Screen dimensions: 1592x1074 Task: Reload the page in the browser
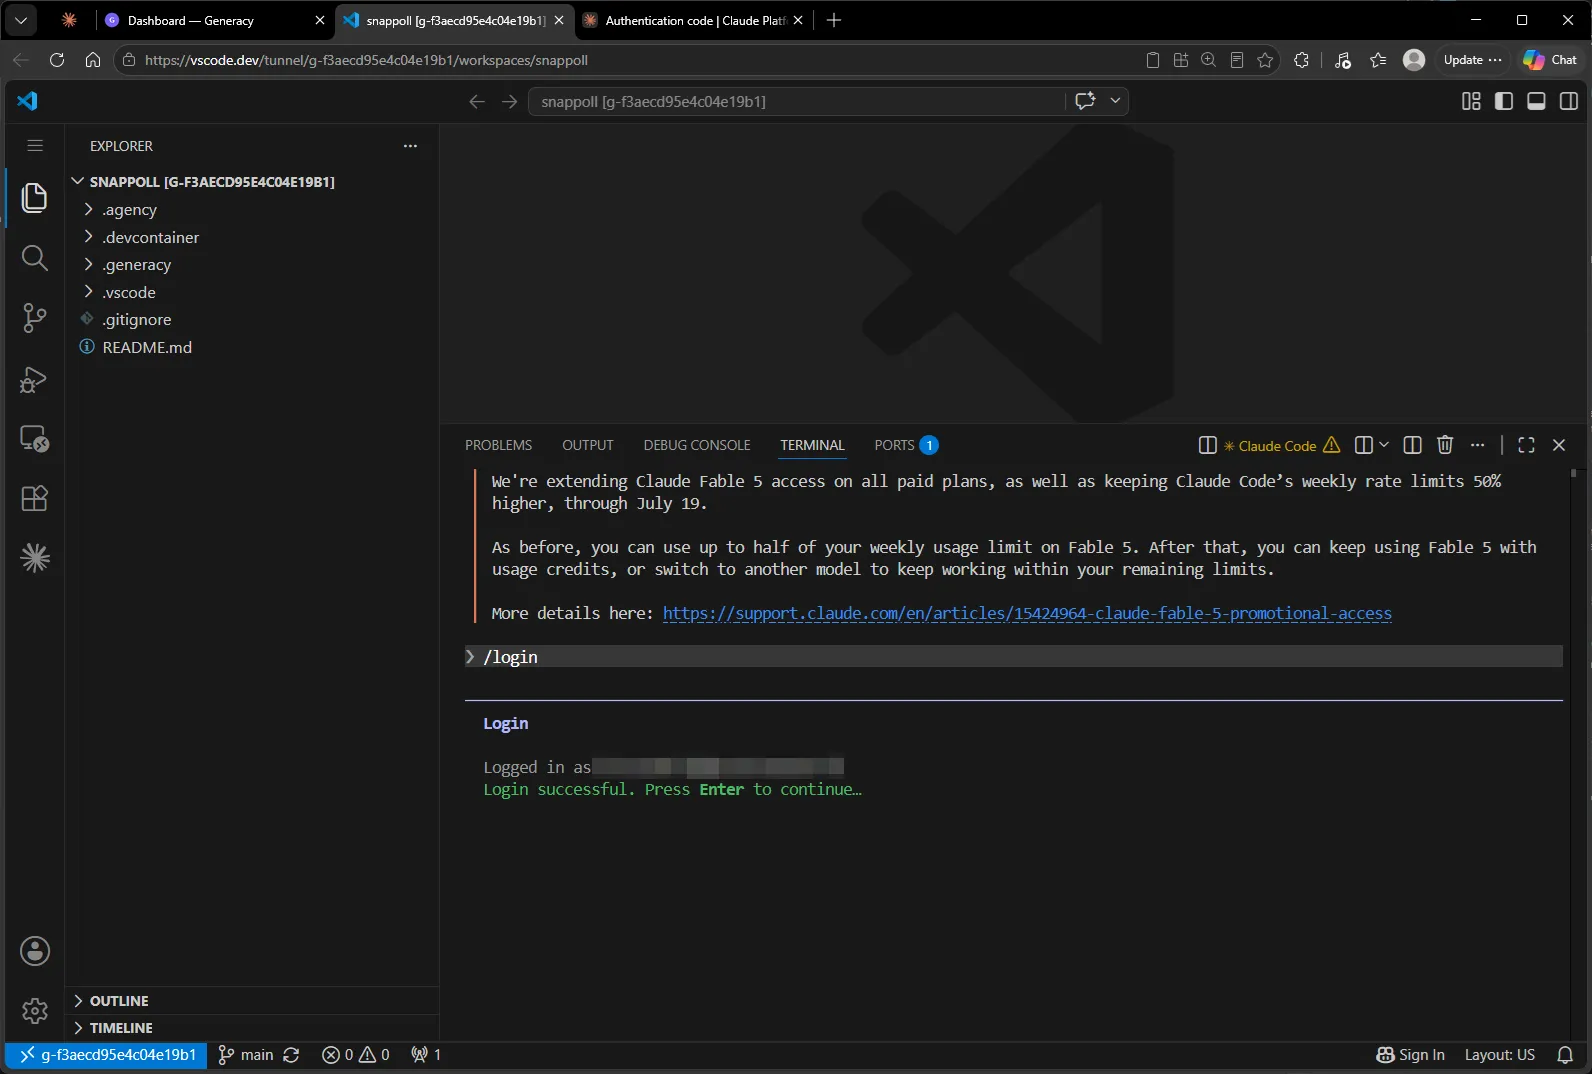click(x=57, y=60)
